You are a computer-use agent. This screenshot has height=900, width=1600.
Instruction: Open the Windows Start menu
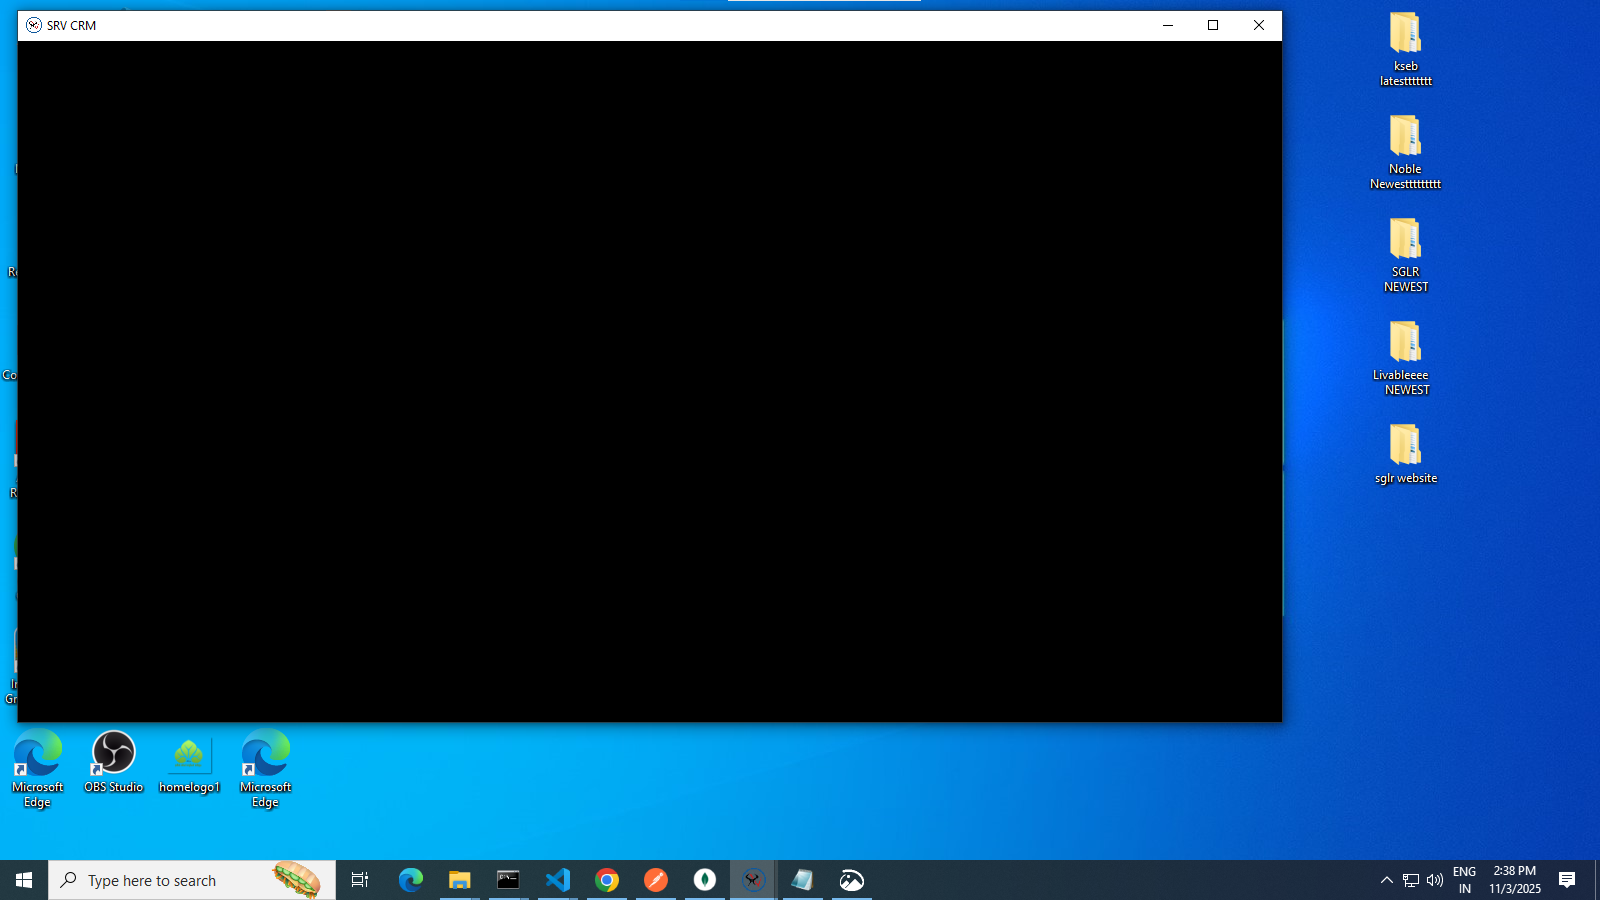point(24,880)
